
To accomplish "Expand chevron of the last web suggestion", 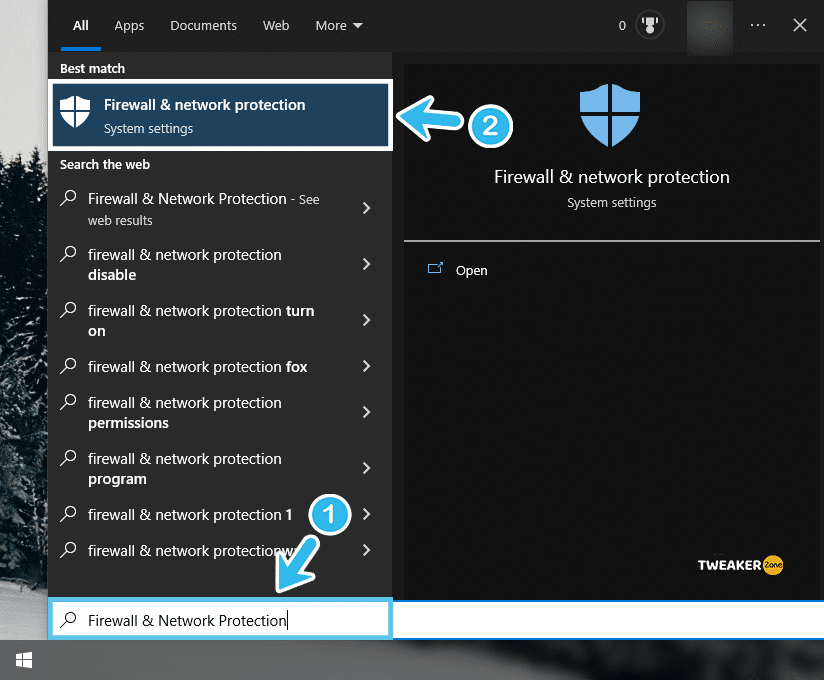I will [x=367, y=550].
